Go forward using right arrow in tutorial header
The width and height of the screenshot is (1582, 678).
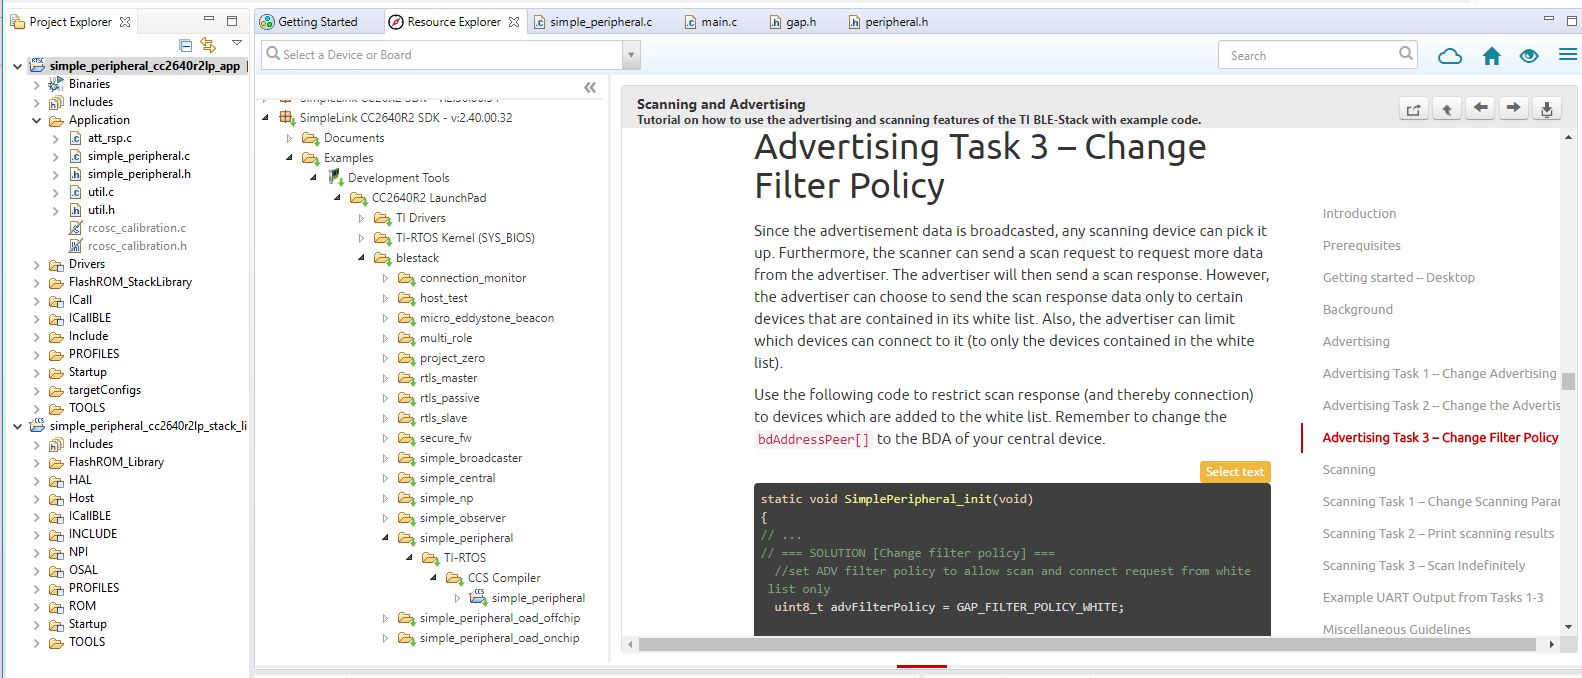point(1514,108)
